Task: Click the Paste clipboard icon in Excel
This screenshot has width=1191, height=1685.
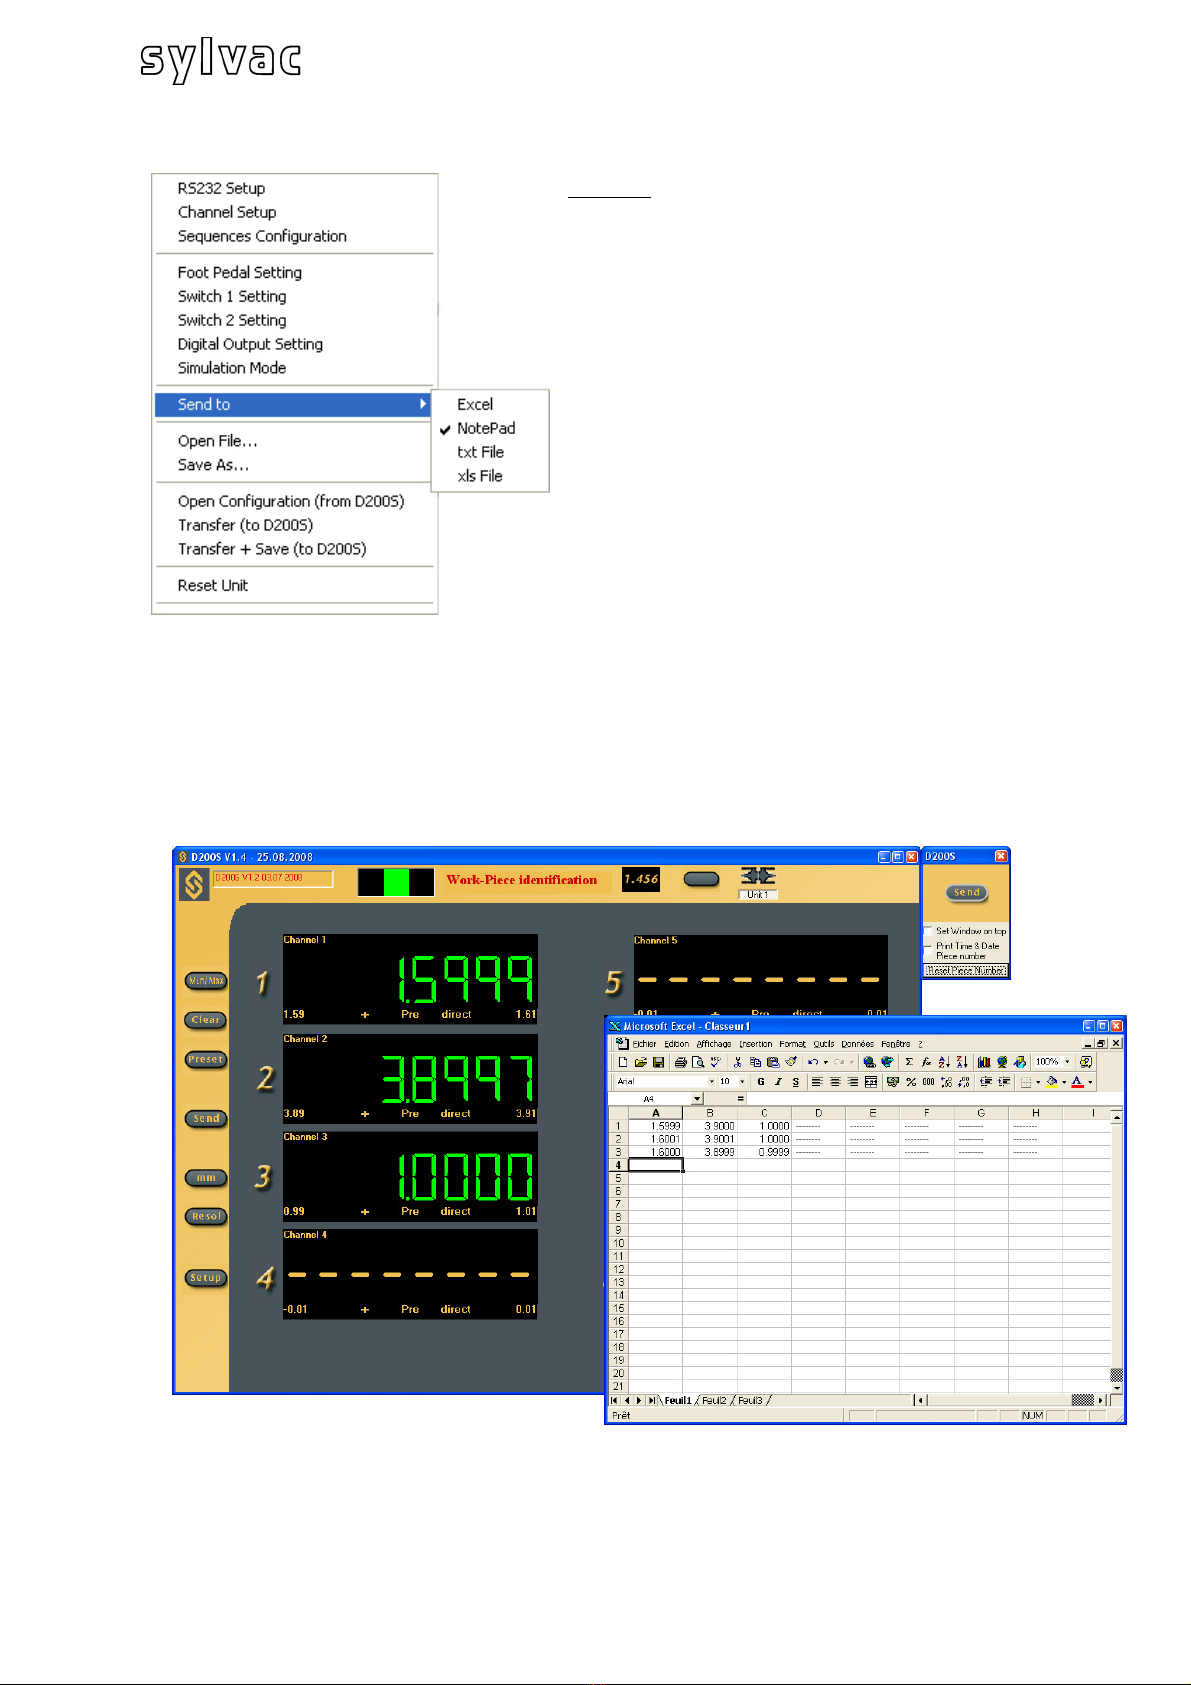Action: (x=773, y=1062)
